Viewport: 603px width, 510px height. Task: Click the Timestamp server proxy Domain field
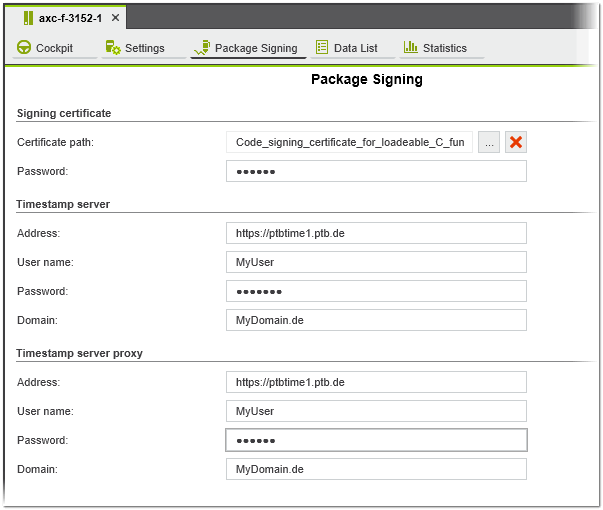(376, 469)
